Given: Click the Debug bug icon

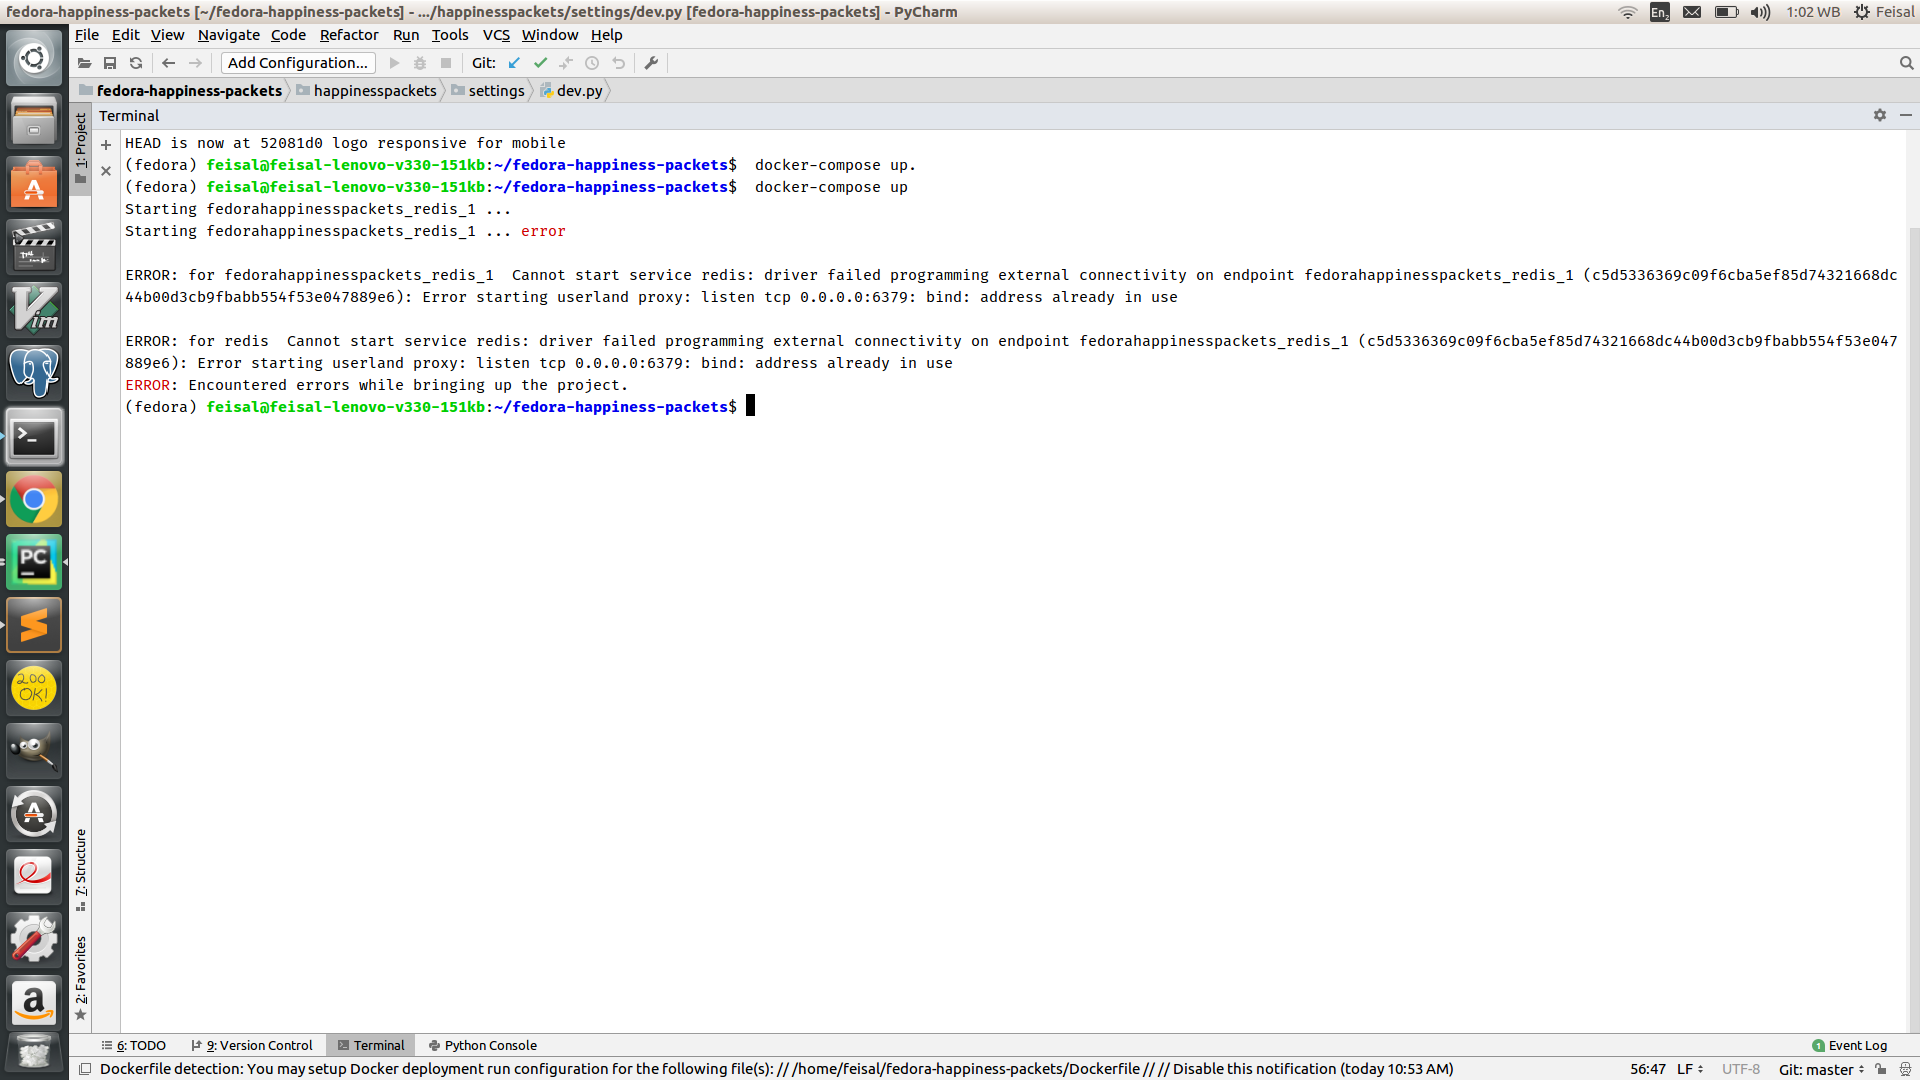Looking at the screenshot, I should (x=420, y=63).
